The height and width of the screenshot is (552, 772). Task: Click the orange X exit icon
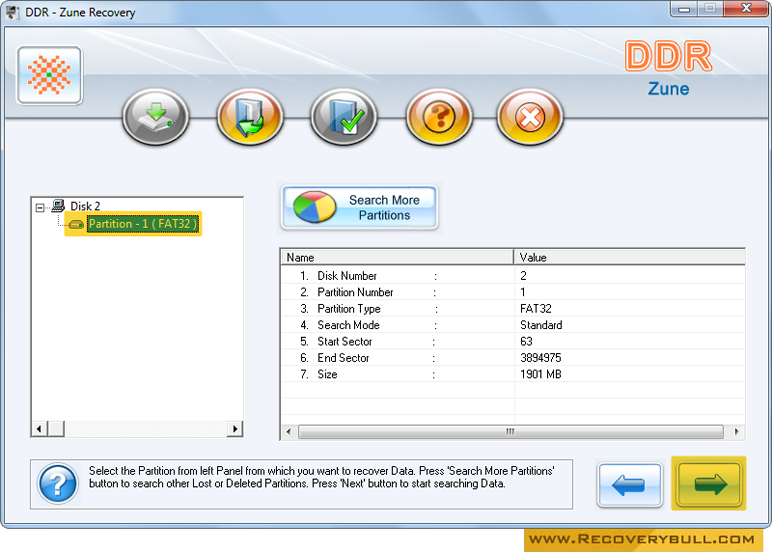pos(530,117)
